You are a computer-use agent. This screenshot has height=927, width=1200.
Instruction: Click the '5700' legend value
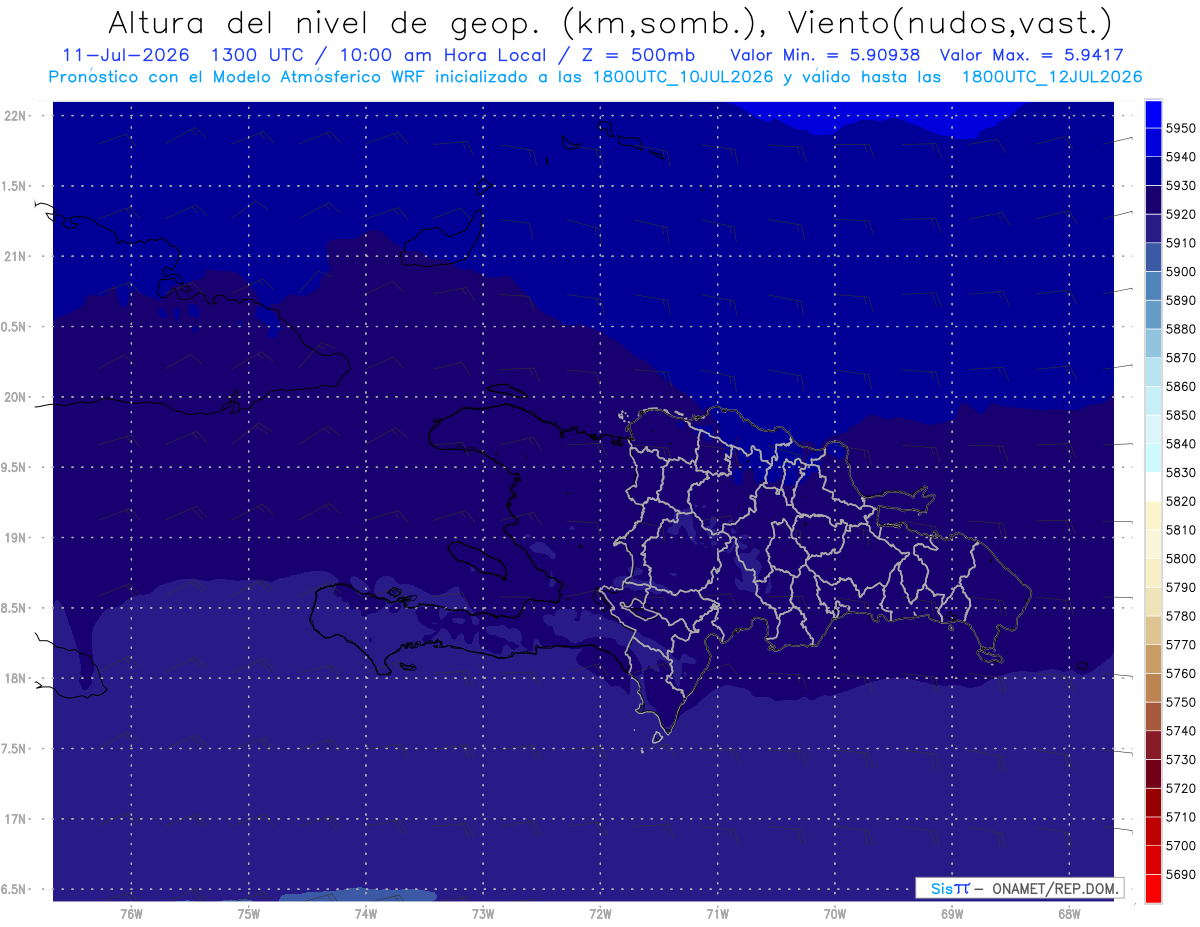click(x=1181, y=846)
